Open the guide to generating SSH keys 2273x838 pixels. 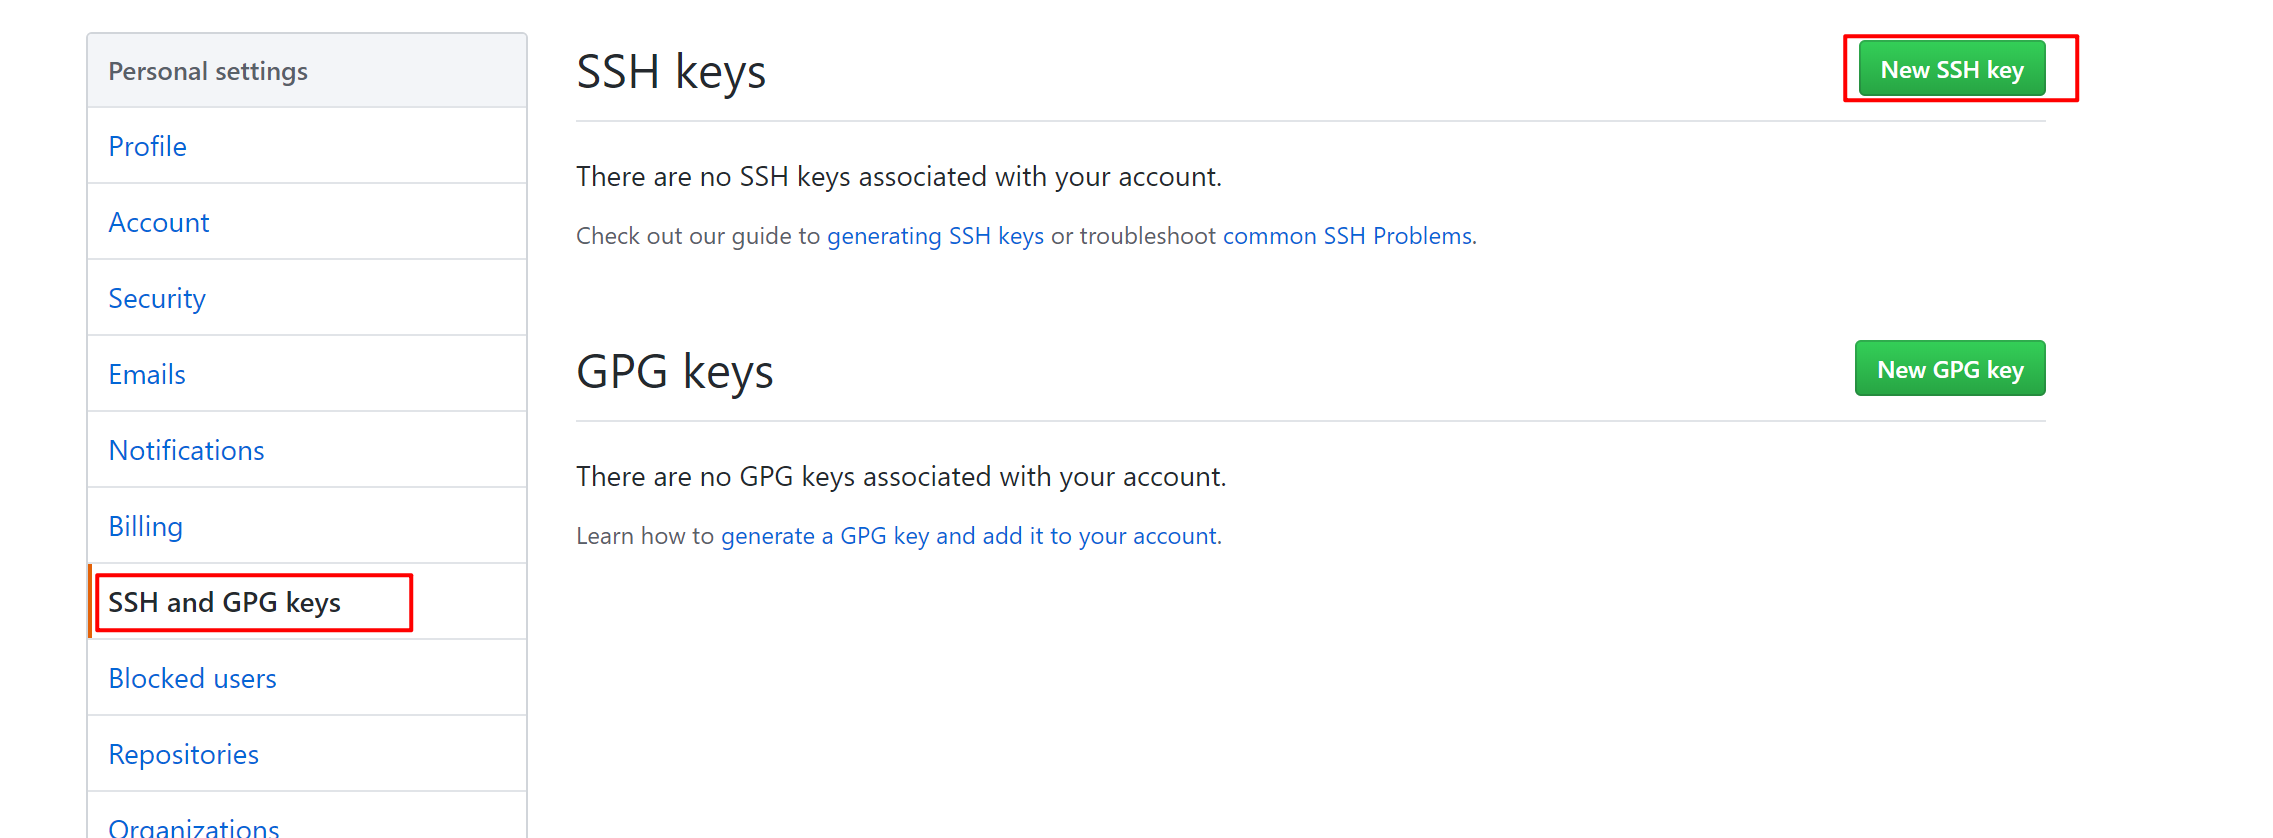(934, 236)
